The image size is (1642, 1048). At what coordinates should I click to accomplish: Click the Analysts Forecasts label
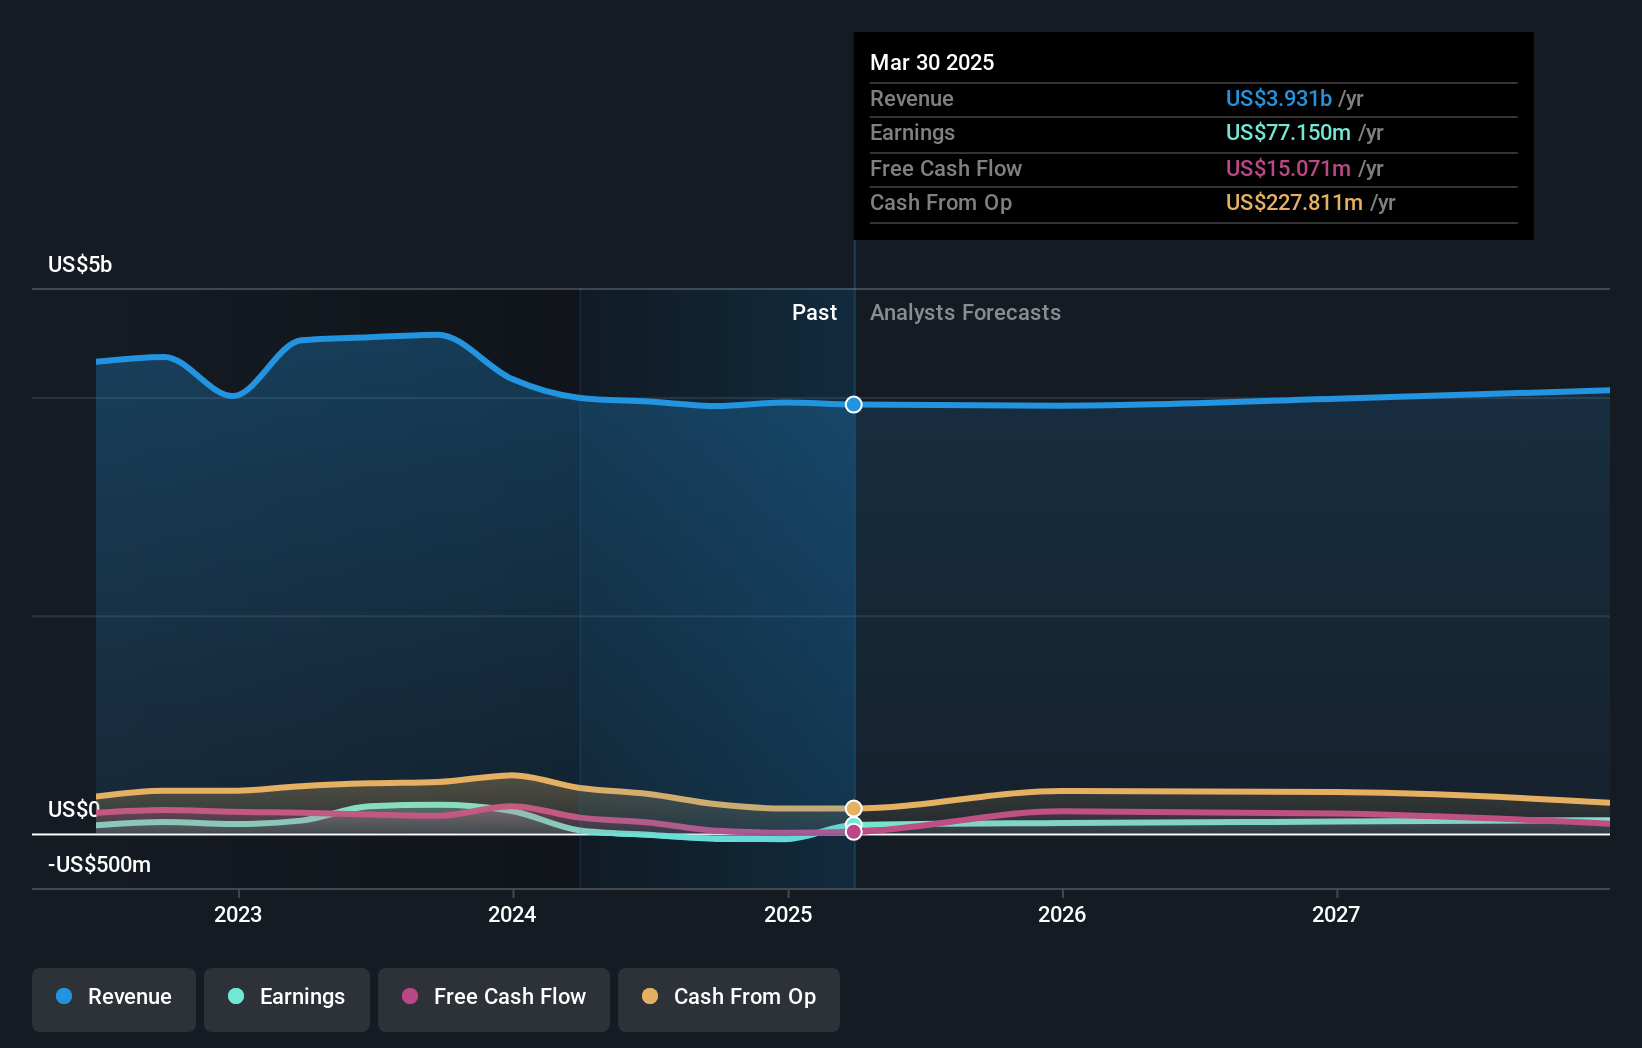965,312
